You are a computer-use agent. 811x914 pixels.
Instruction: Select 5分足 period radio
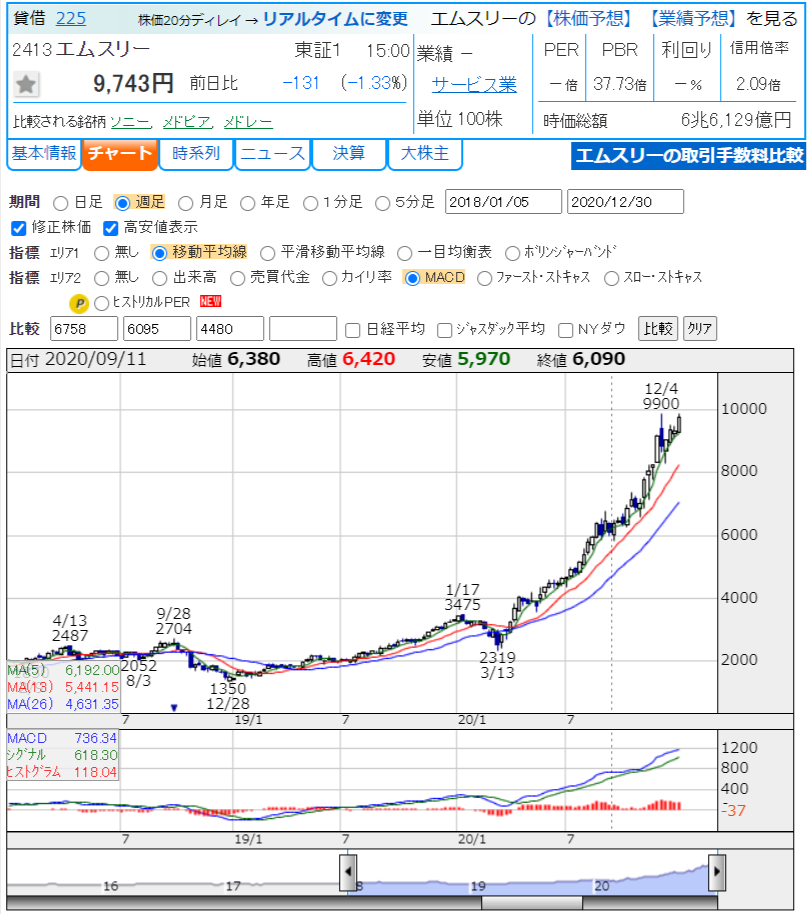tap(382, 203)
